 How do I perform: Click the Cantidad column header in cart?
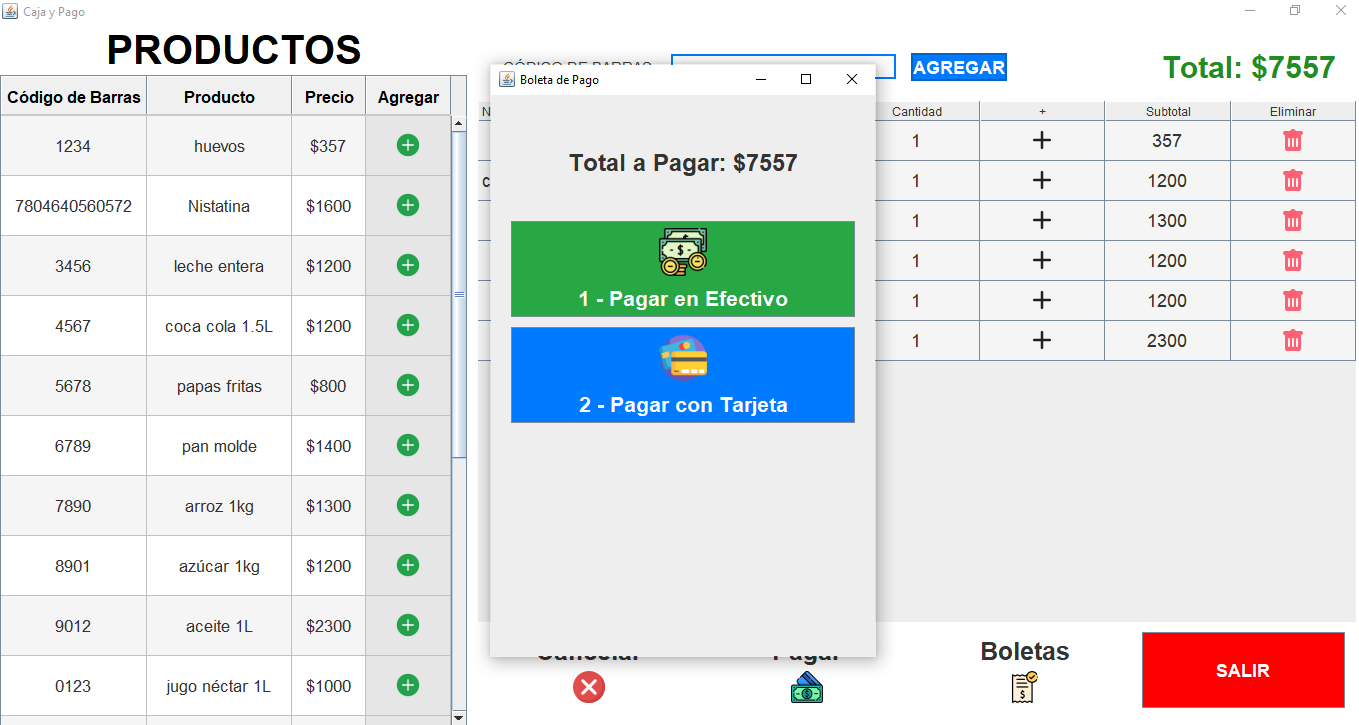917,111
